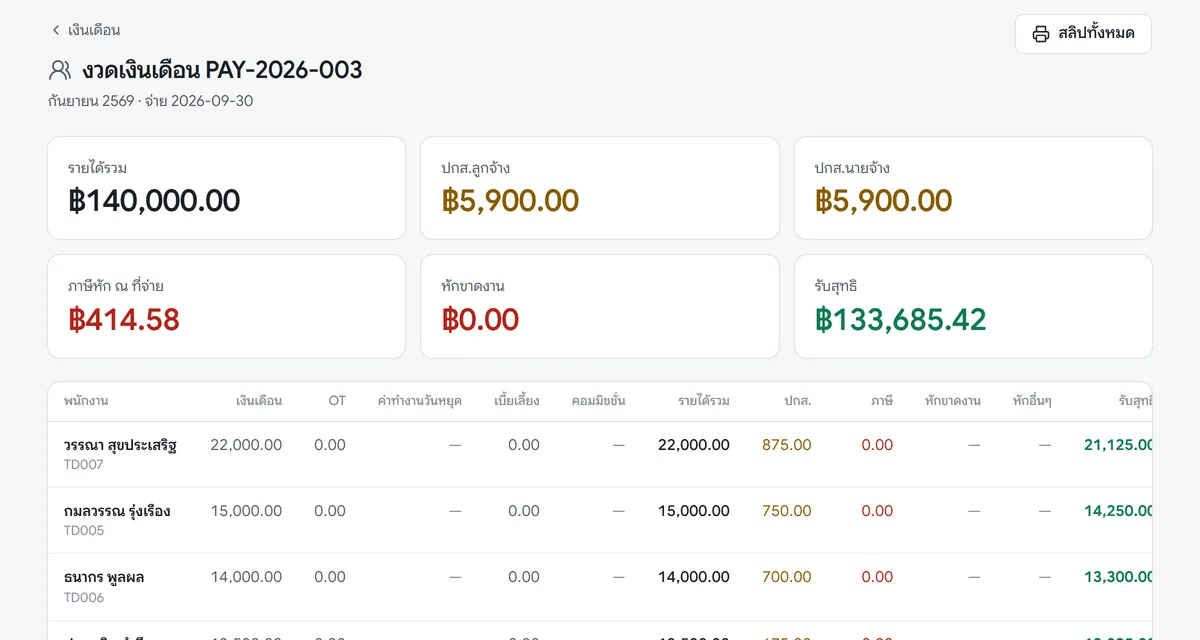The image size is (1200, 640).
Task: Click the ปกส.นายจ้าง card label
Action: point(852,168)
